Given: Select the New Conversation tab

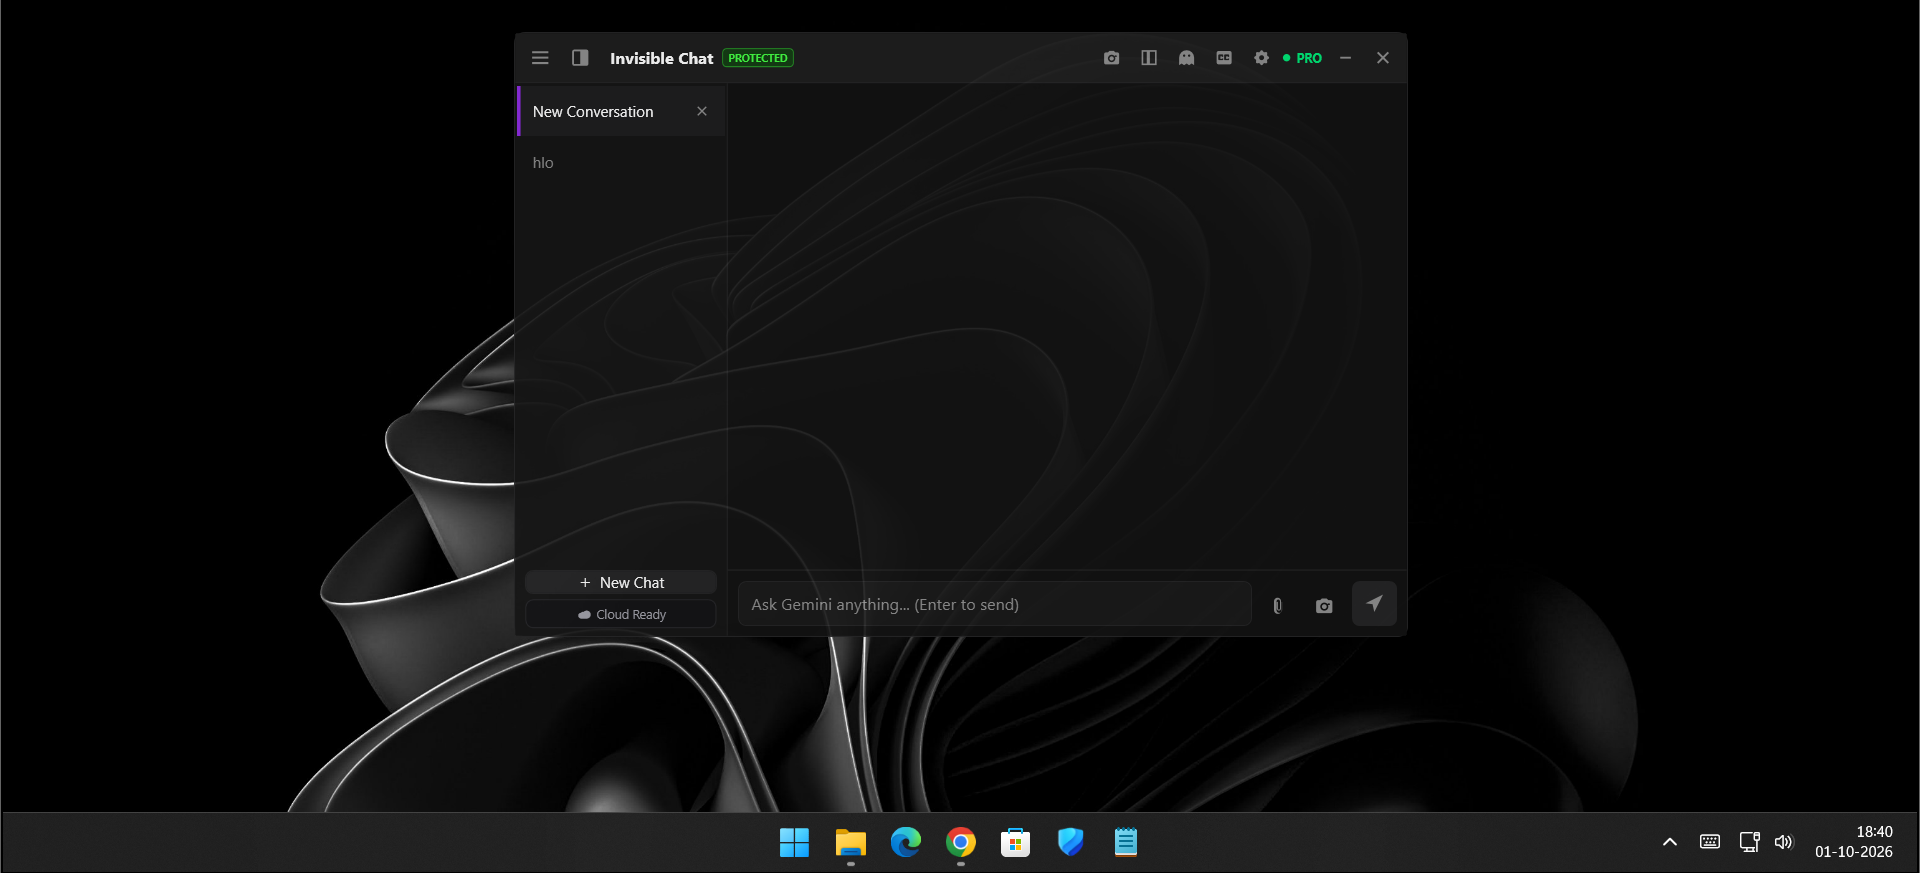Looking at the screenshot, I should (621, 111).
